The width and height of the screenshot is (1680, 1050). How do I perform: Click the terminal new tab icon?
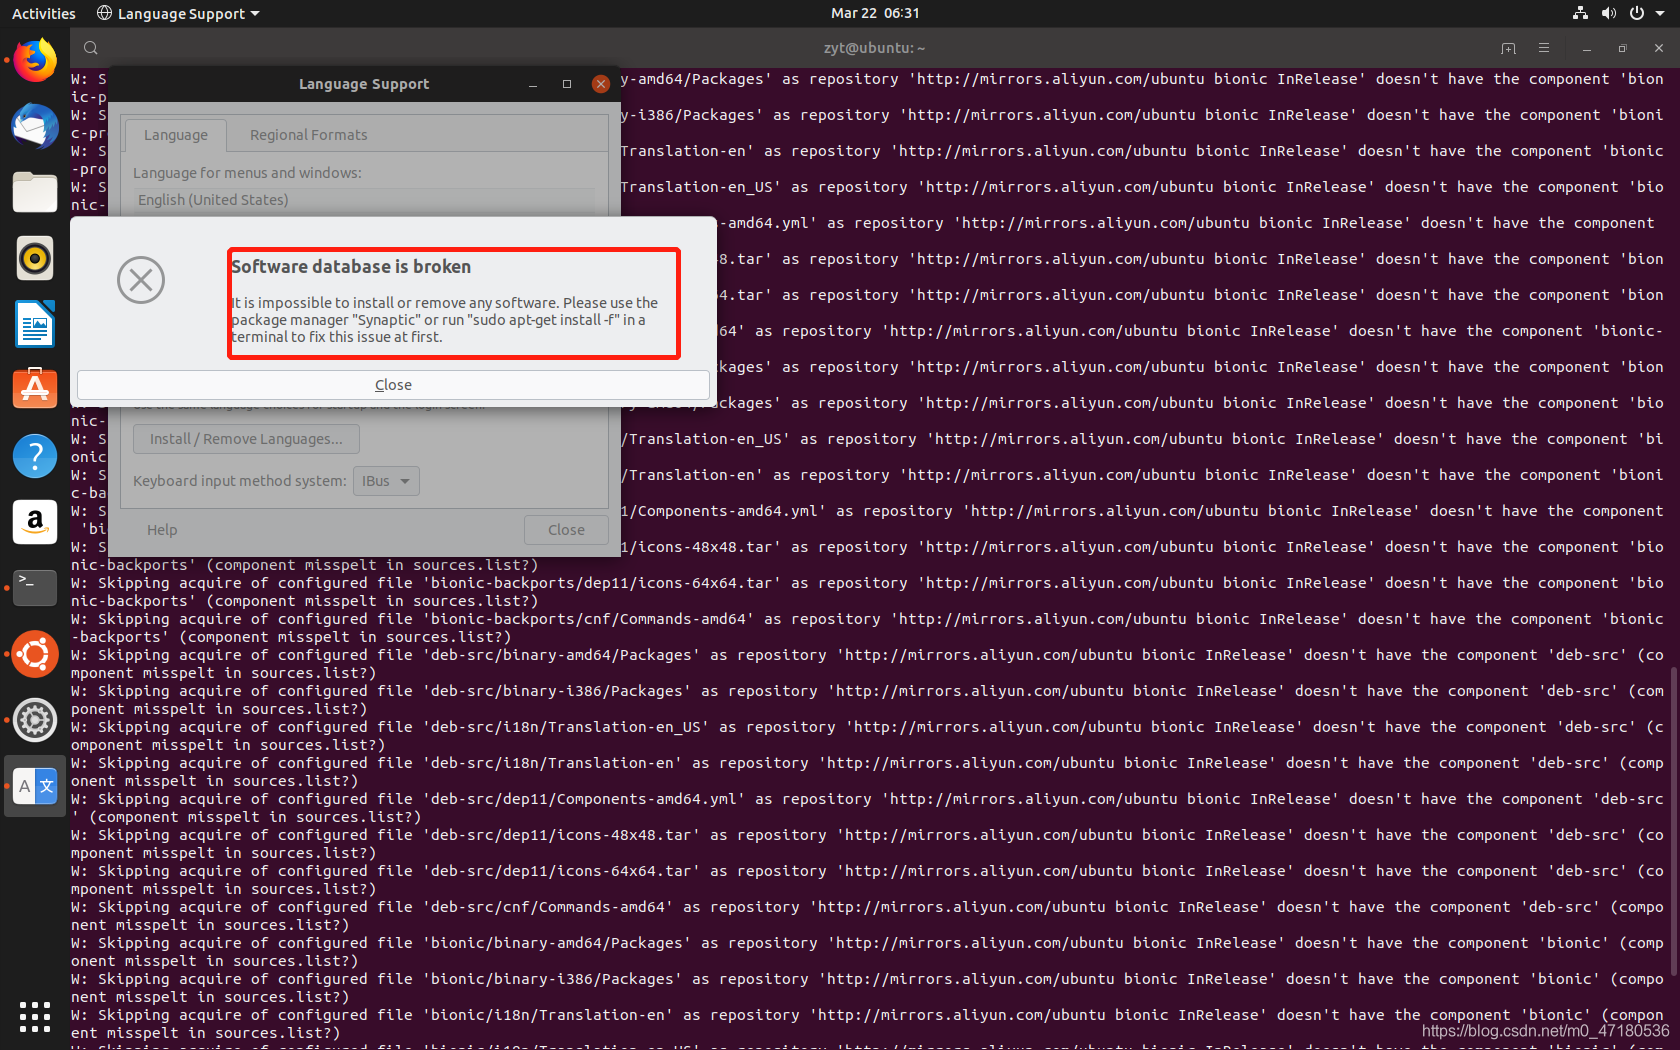coord(1508,48)
